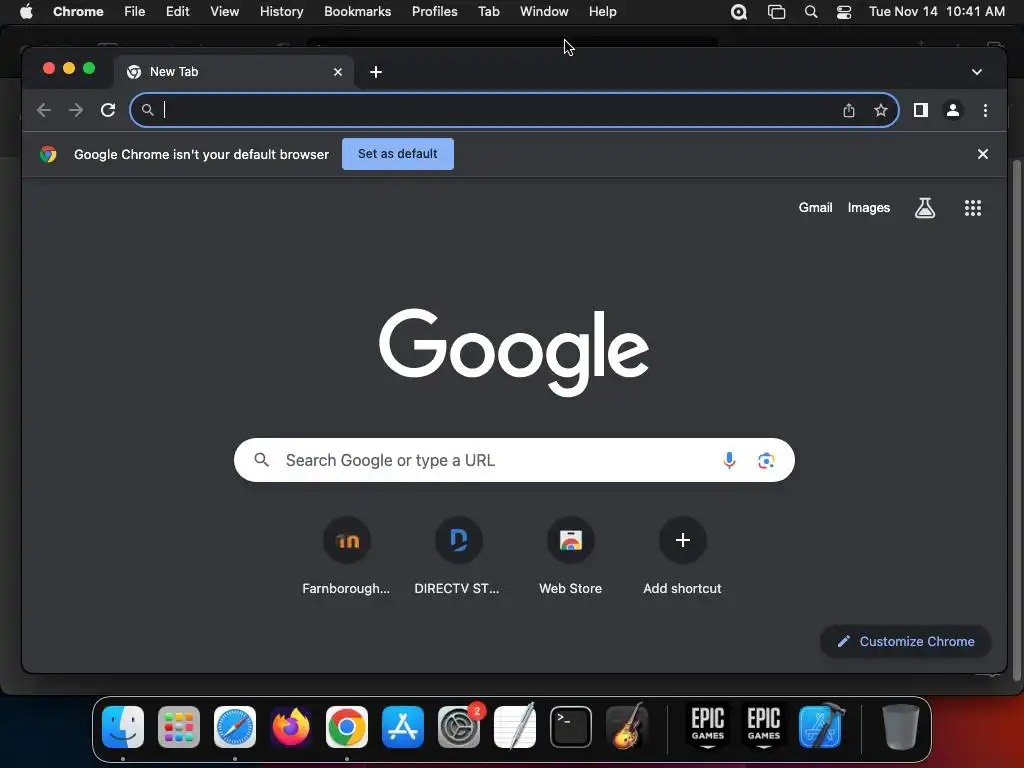Open App Store from the Dock
This screenshot has width=1024, height=768.
pos(402,727)
